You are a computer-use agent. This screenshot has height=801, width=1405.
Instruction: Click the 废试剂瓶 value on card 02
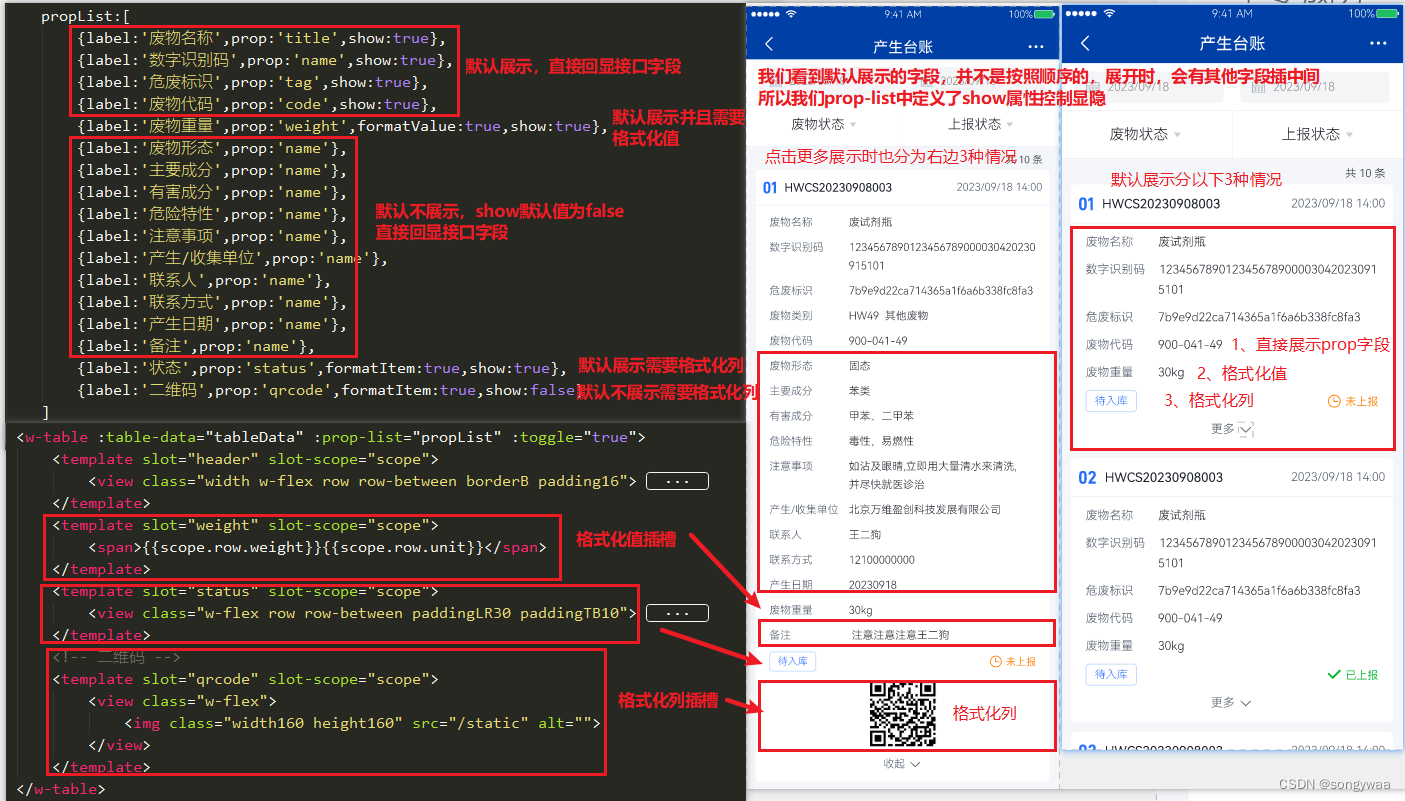coord(1182,515)
